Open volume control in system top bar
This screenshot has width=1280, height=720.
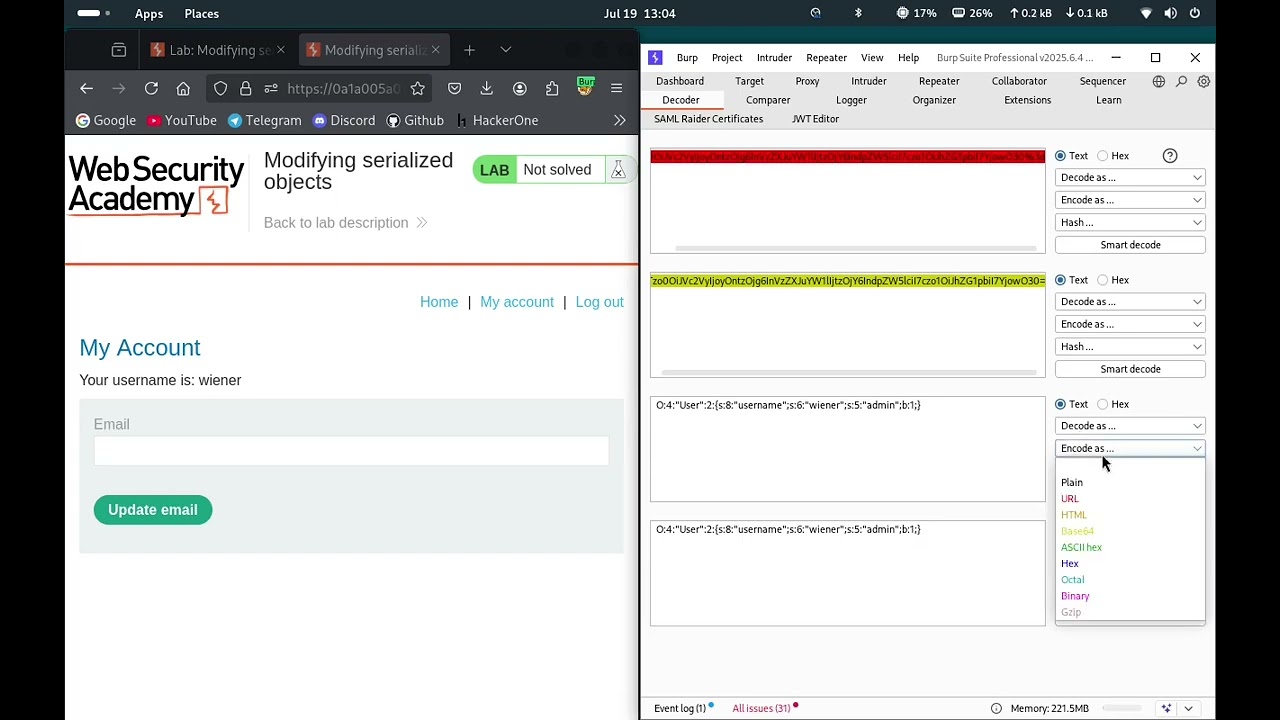(1170, 13)
